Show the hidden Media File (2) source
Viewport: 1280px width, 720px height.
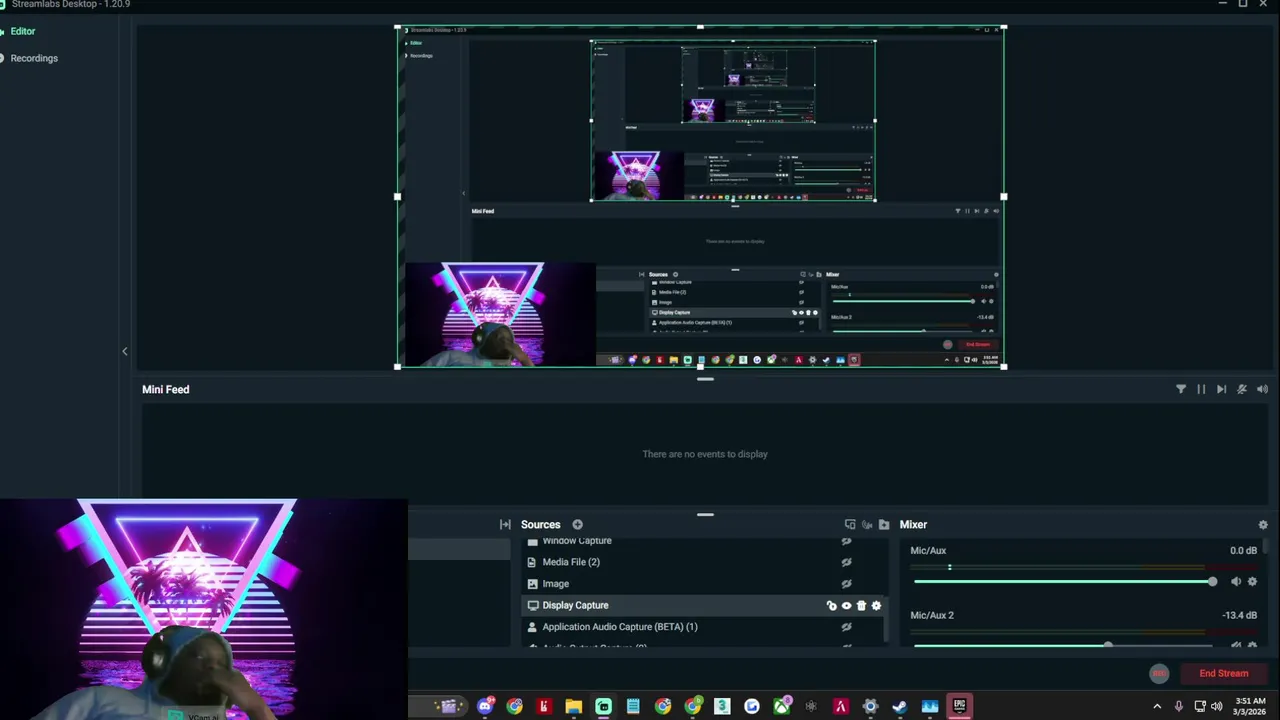[846, 562]
